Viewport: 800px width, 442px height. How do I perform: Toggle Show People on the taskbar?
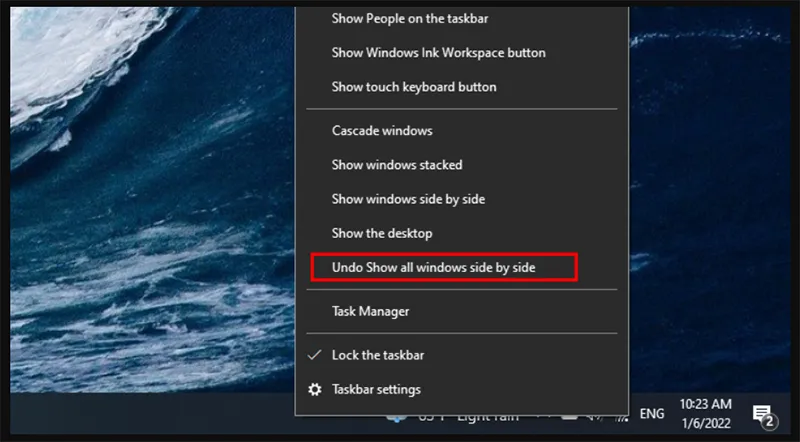tap(410, 18)
